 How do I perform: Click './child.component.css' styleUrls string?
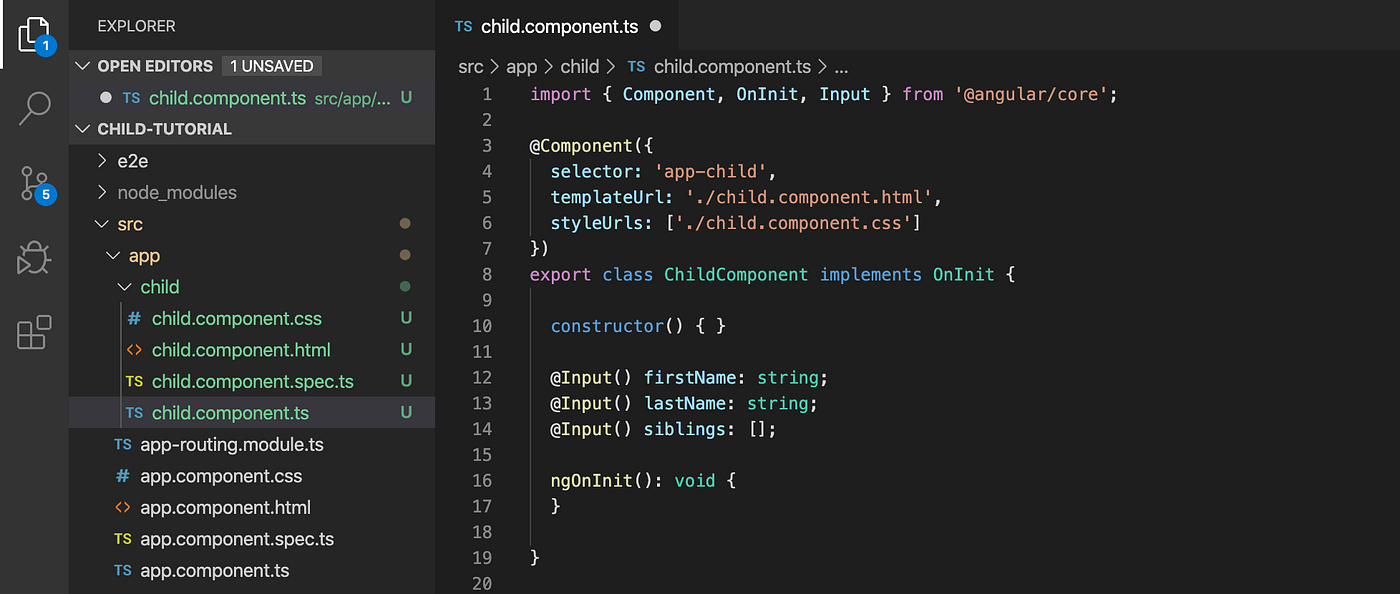tap(792, 223)
